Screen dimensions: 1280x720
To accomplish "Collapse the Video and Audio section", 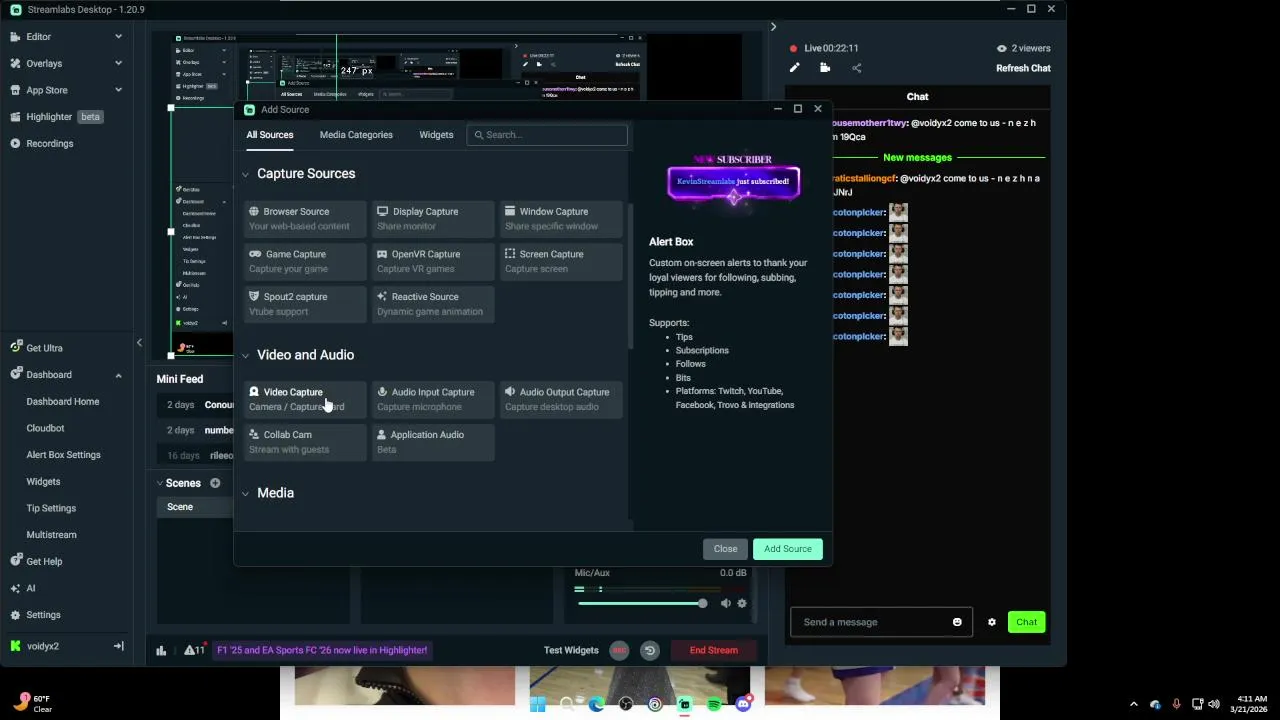I will [245, 355].
